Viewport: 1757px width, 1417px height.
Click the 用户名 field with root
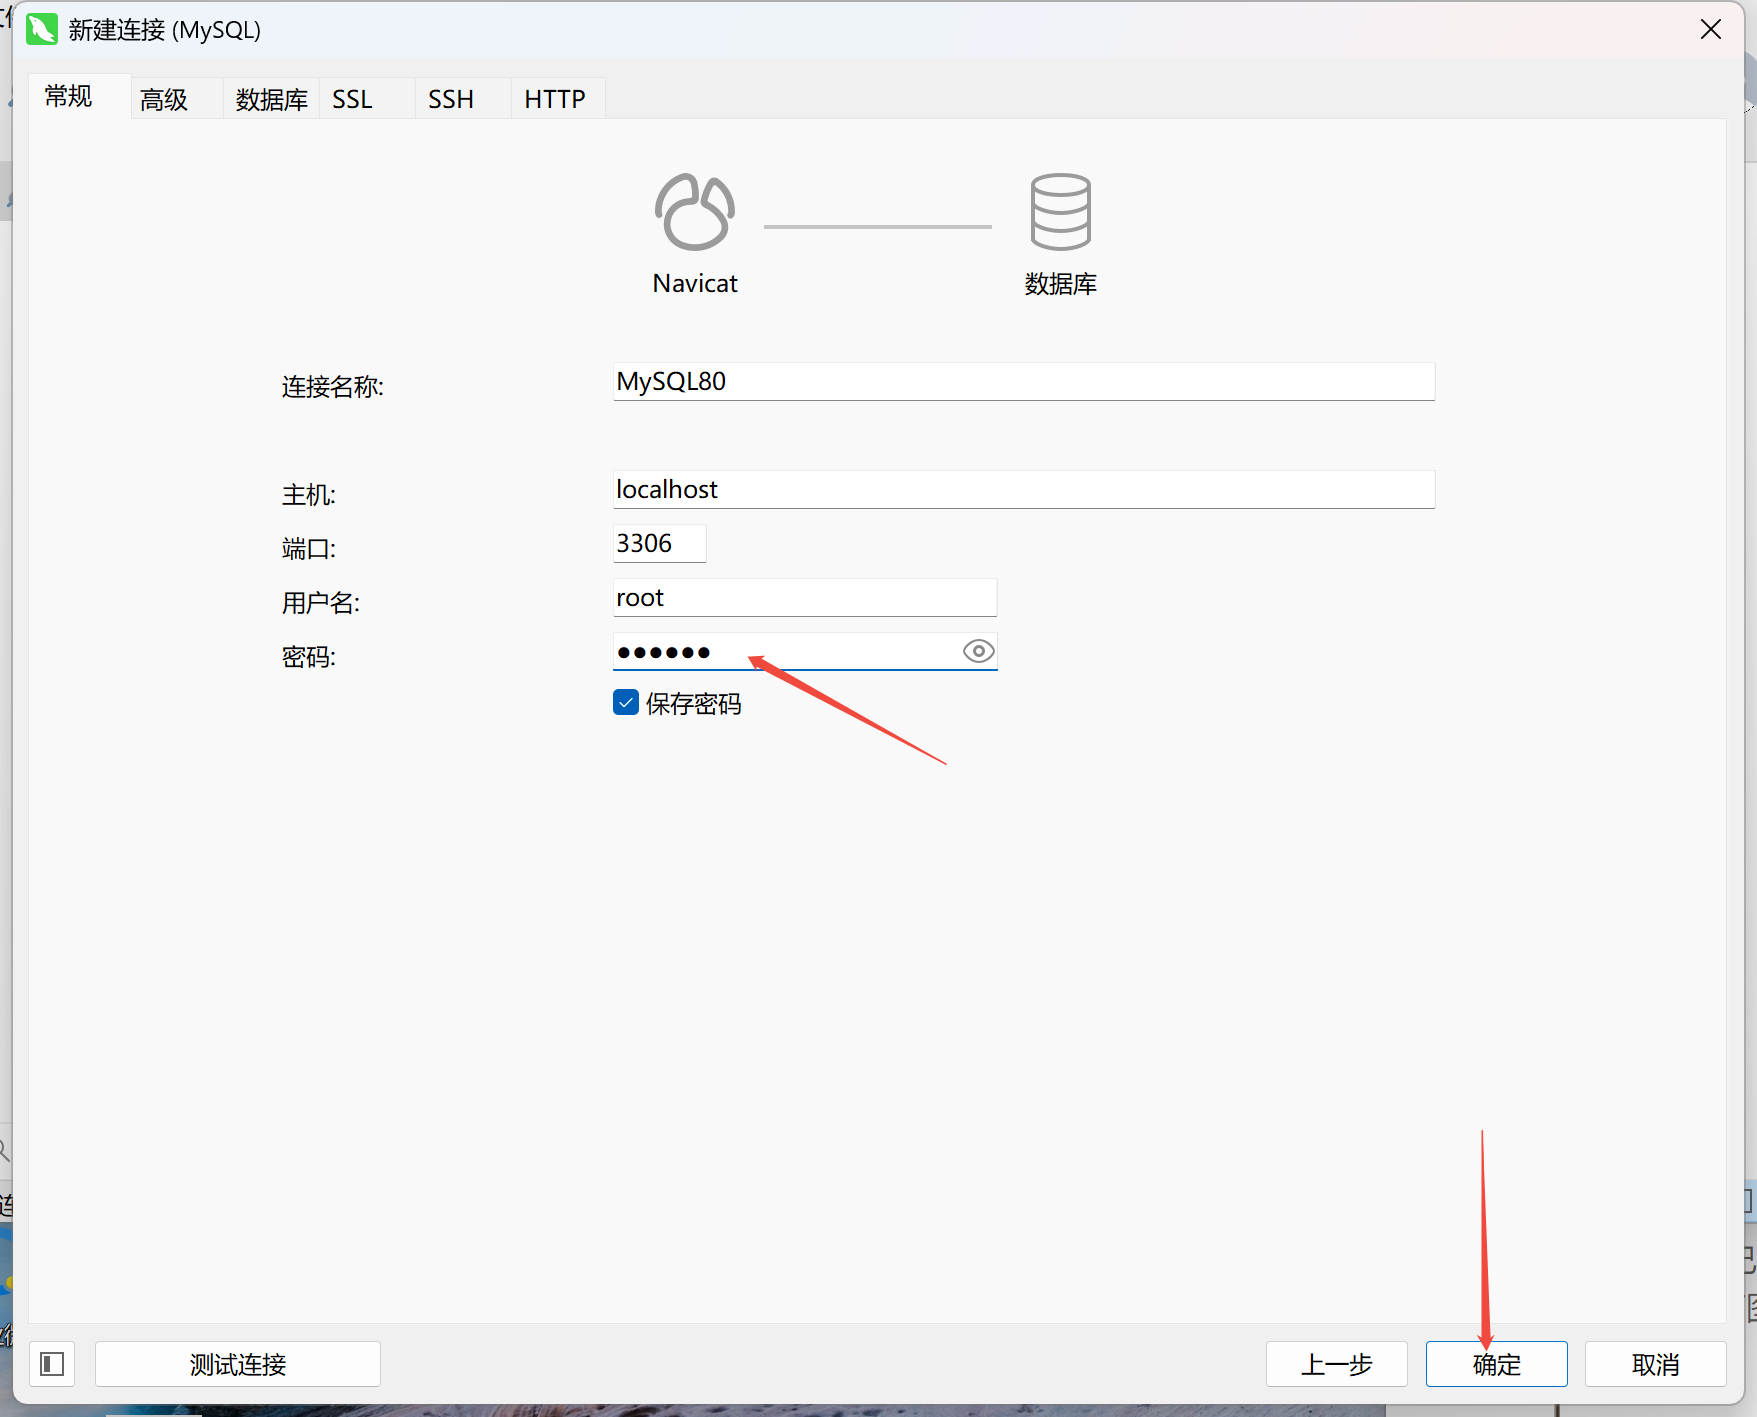[x=805, y=597]
